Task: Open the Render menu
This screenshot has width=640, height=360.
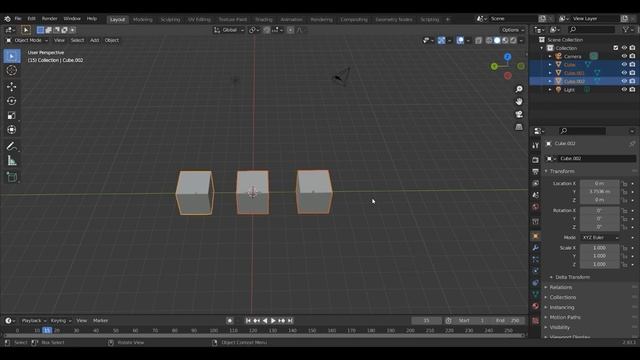Action: (49, 19)
